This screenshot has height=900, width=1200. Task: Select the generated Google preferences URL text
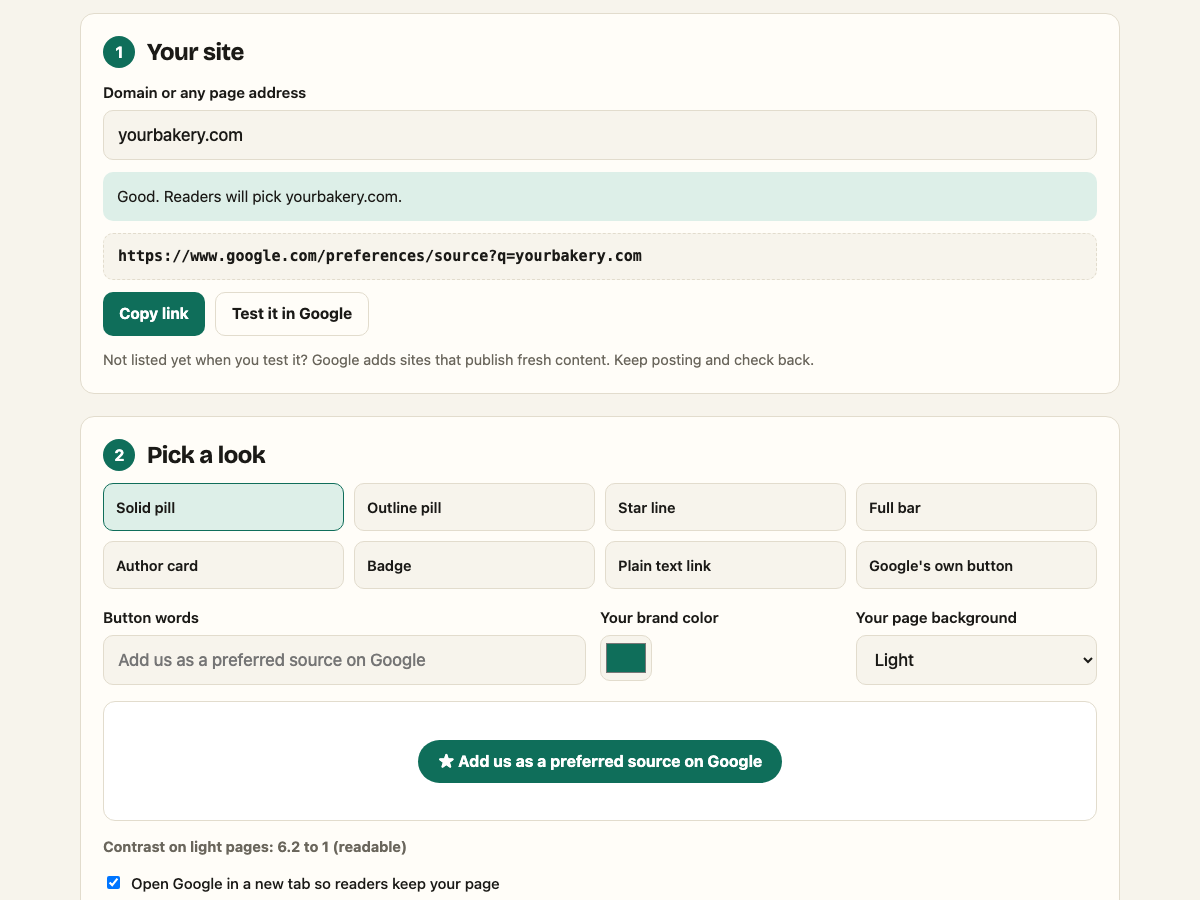point(380,256)
